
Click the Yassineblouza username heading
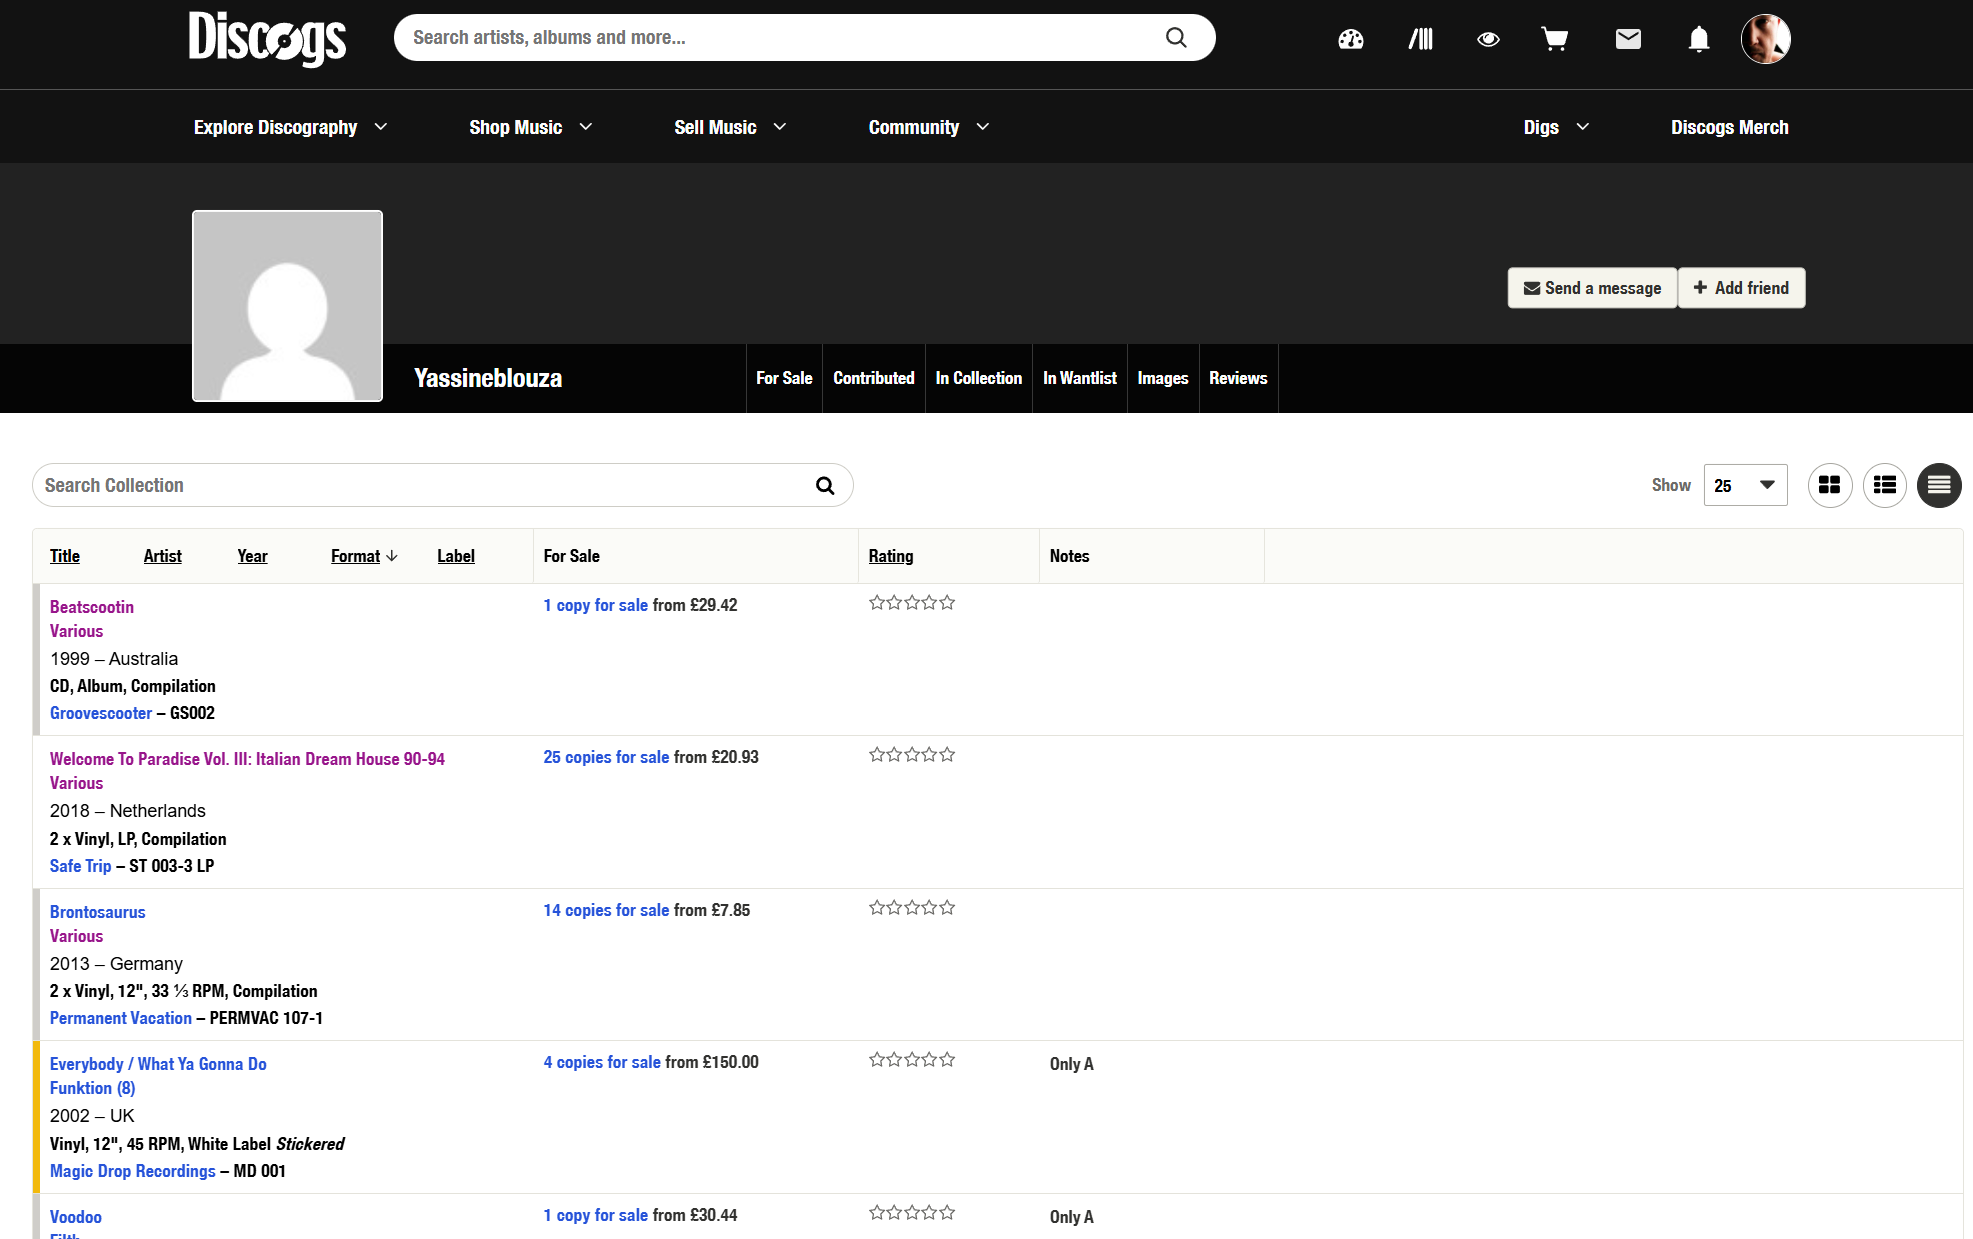pos(488,378)
